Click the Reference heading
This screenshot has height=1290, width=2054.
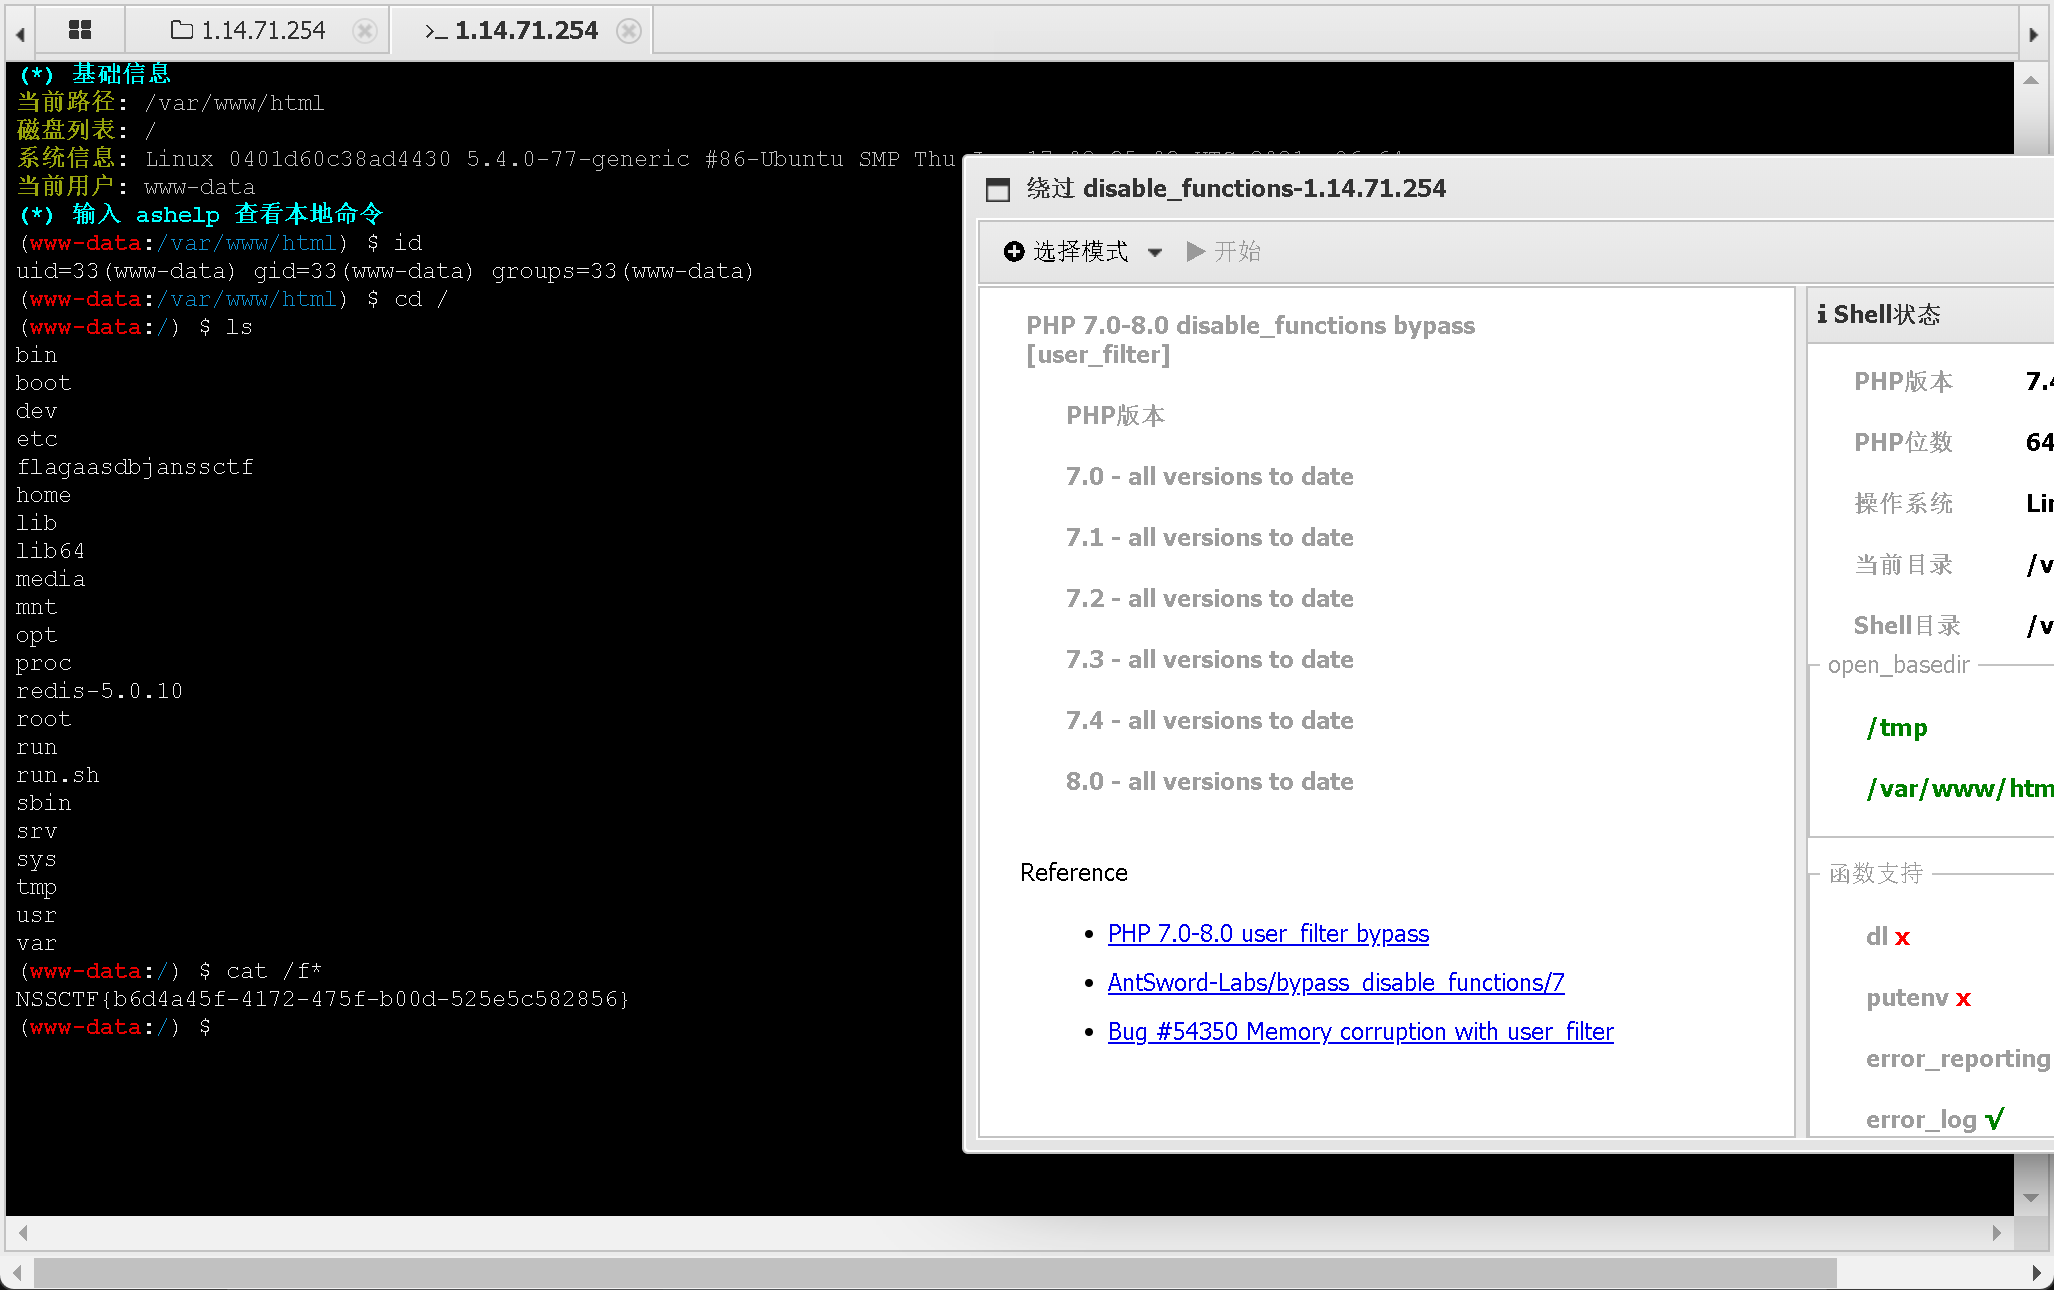1074,873
